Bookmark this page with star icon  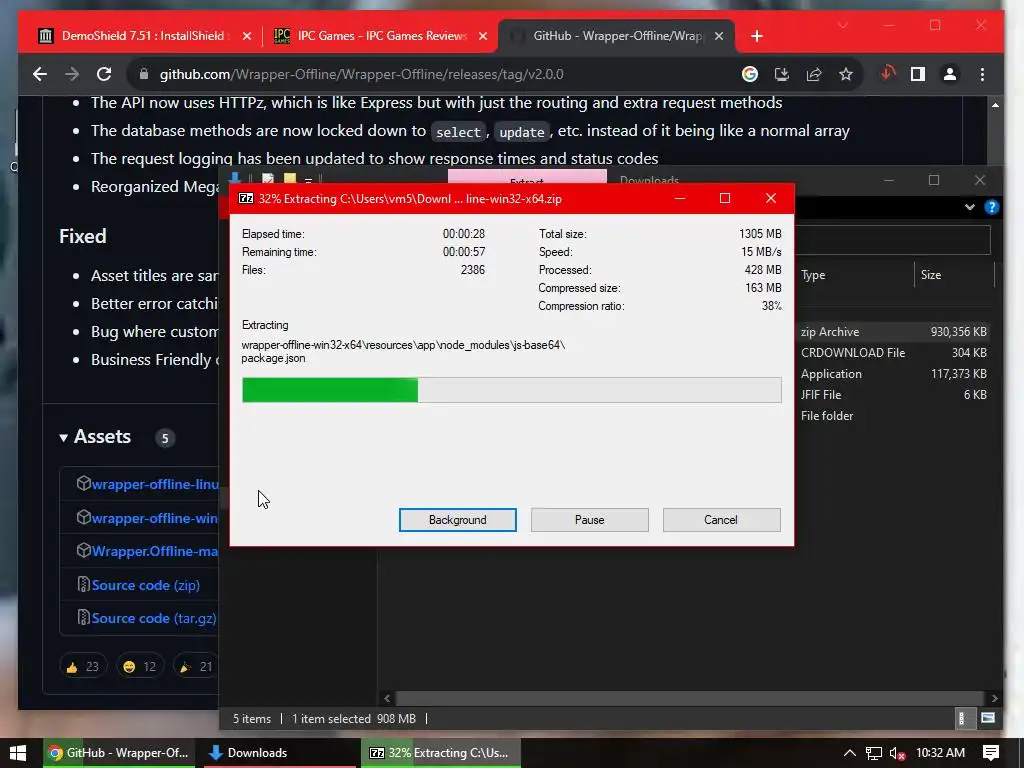click(x=846, y=74)
